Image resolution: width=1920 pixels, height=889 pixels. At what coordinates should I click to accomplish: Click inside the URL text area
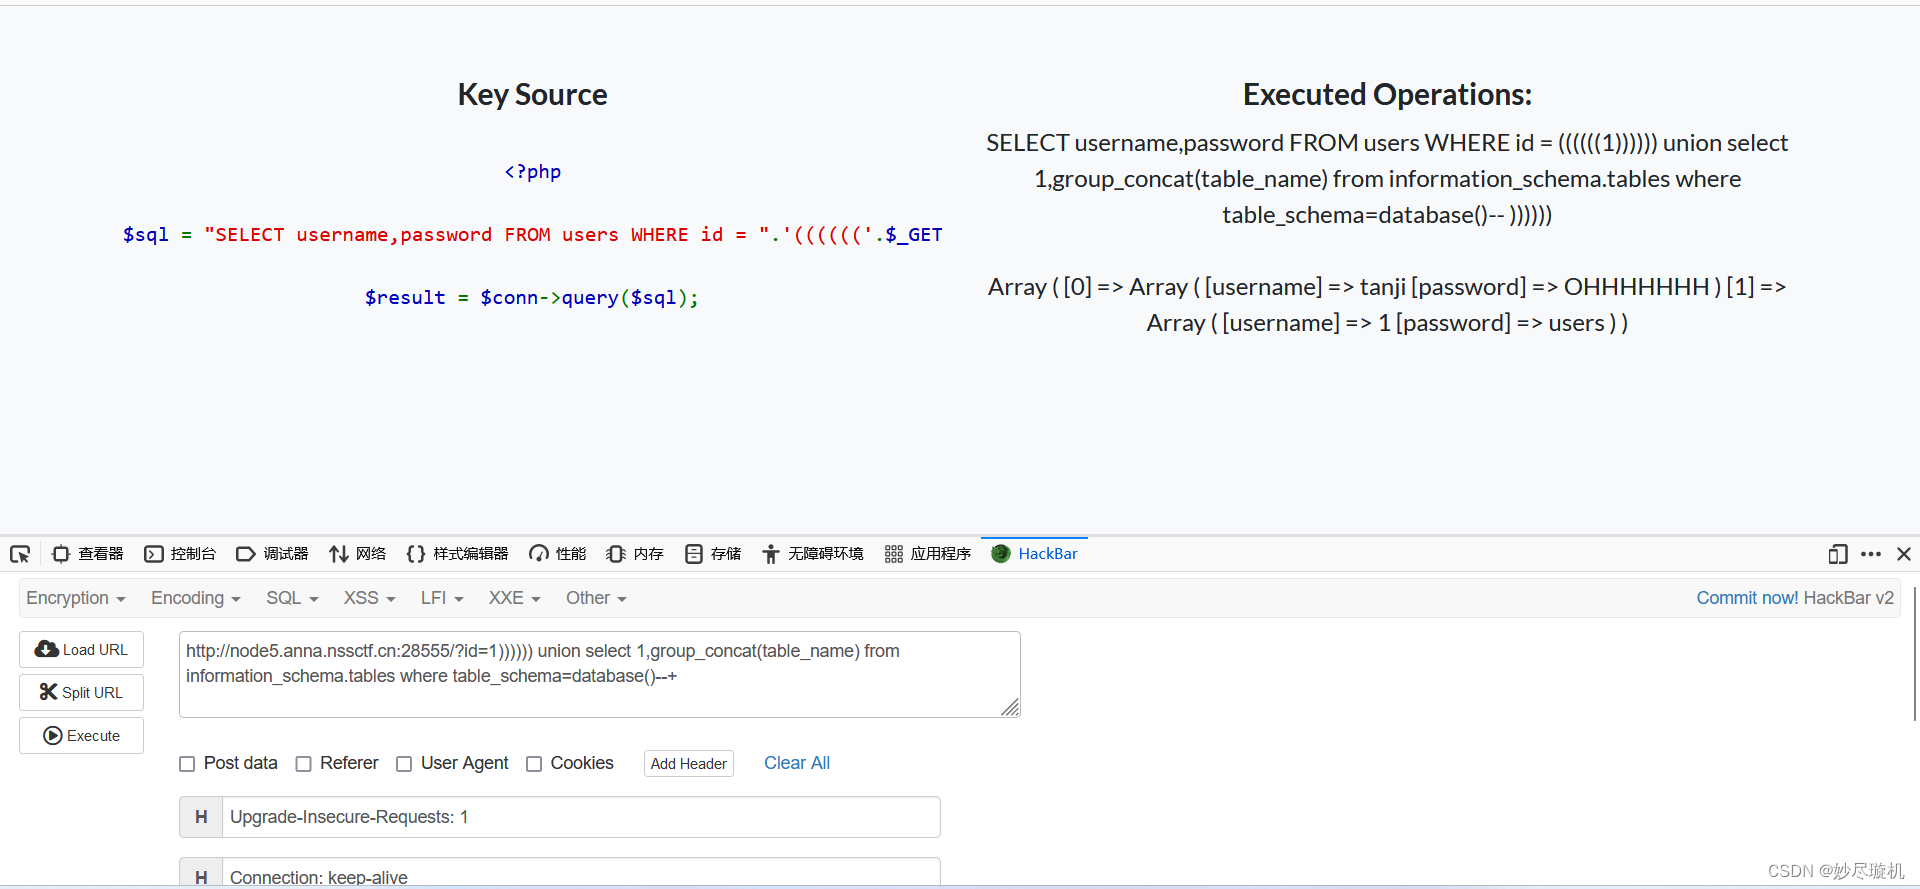pyautogui.click(x=600, y=674)
